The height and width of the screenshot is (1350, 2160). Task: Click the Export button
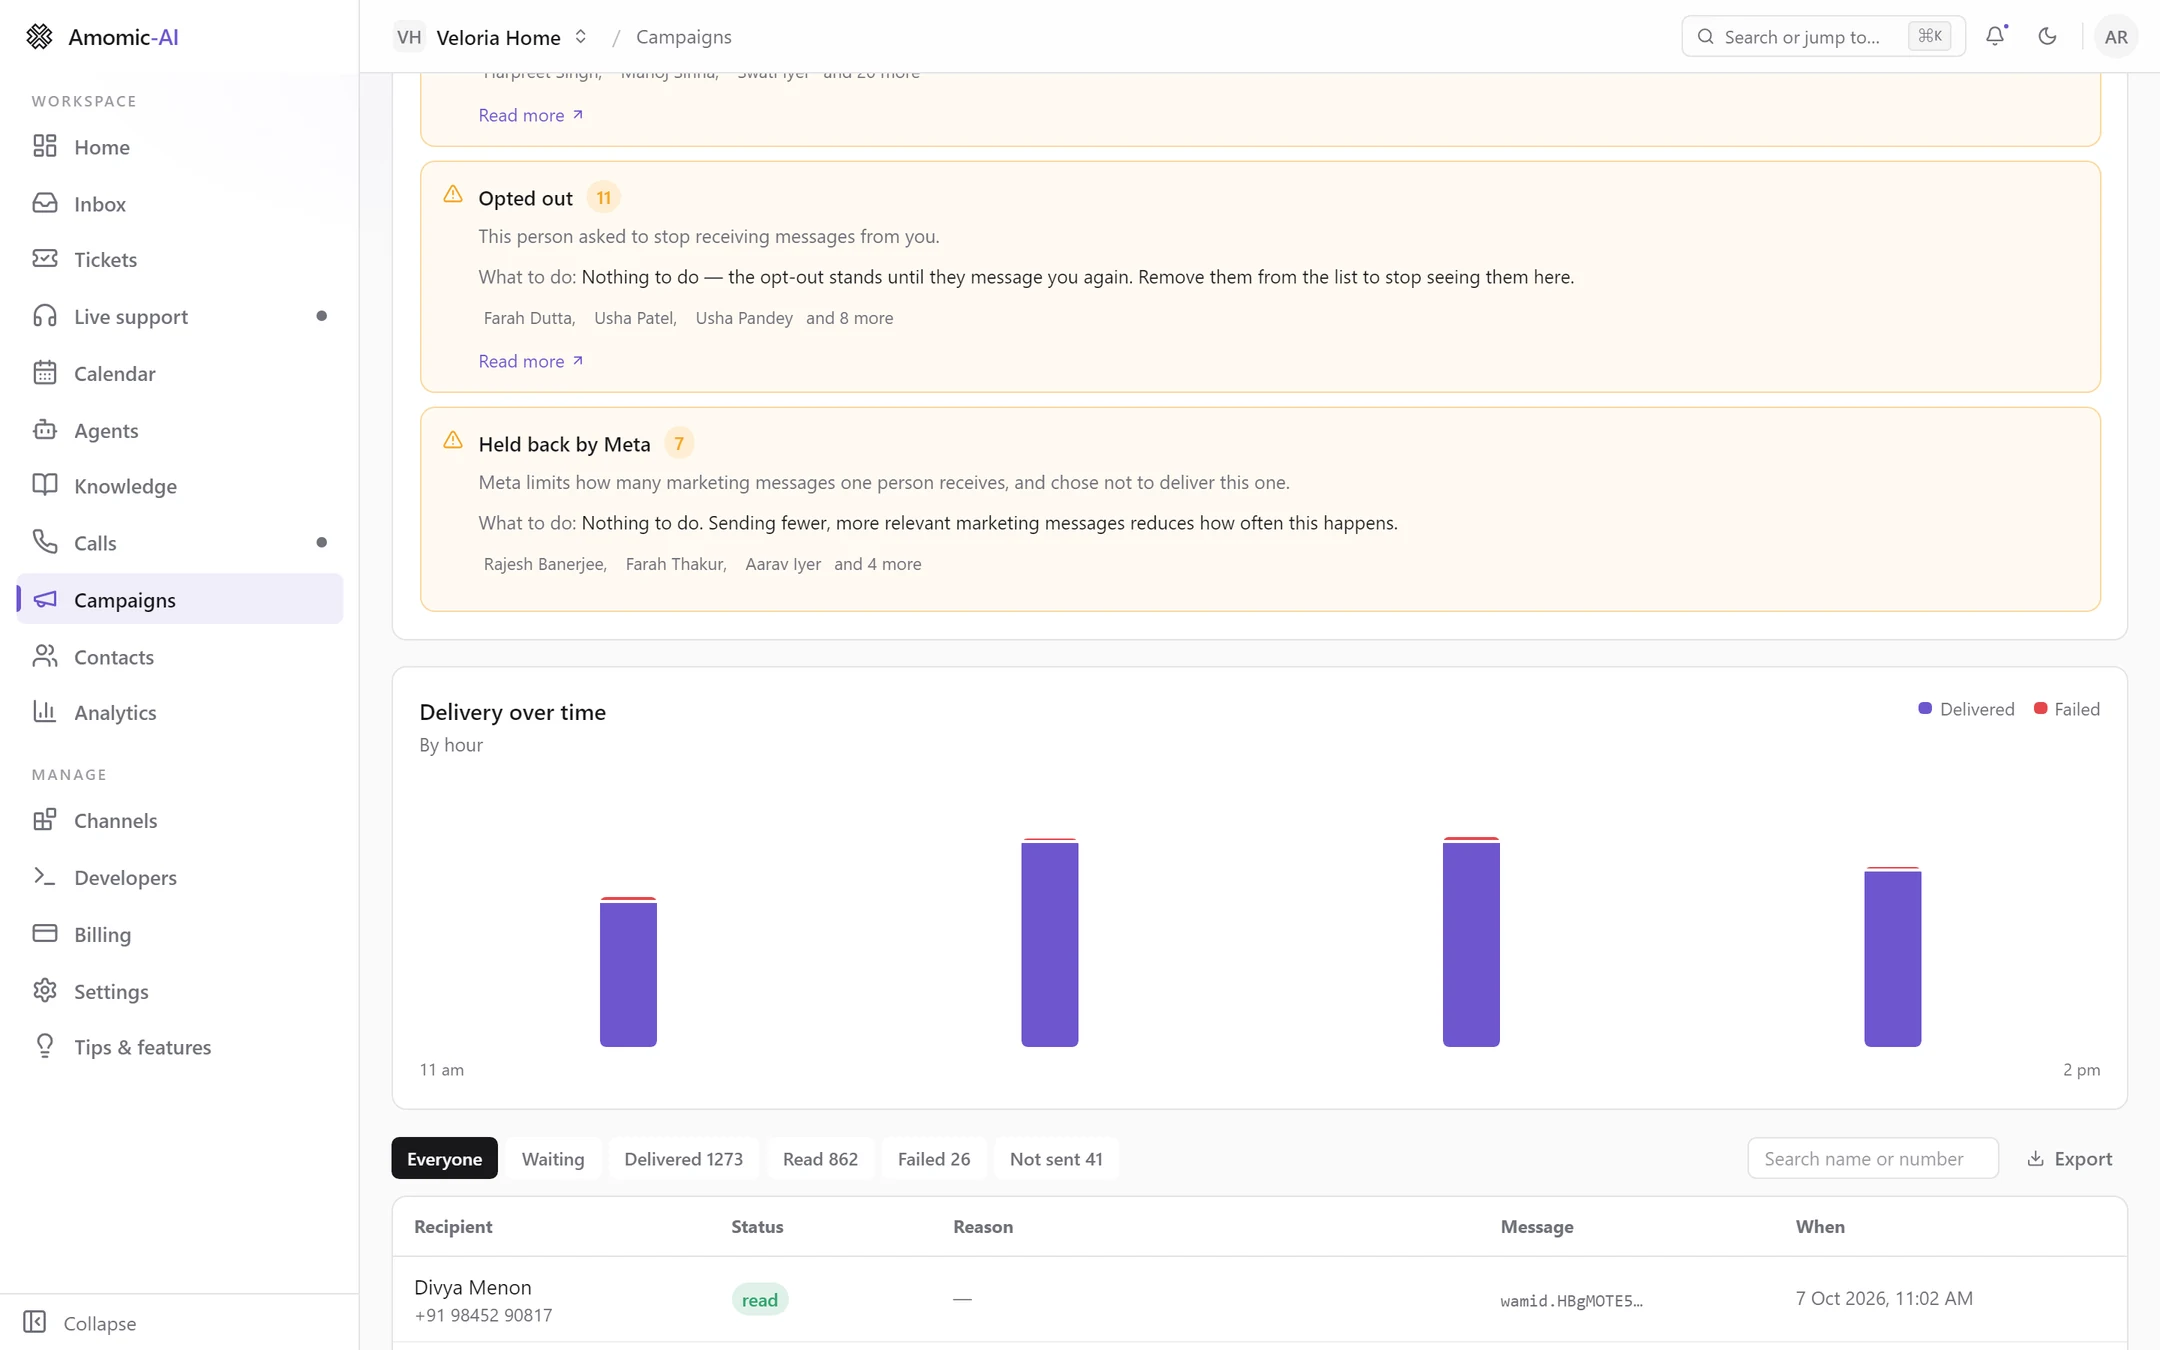[x=2070, y=1159]
